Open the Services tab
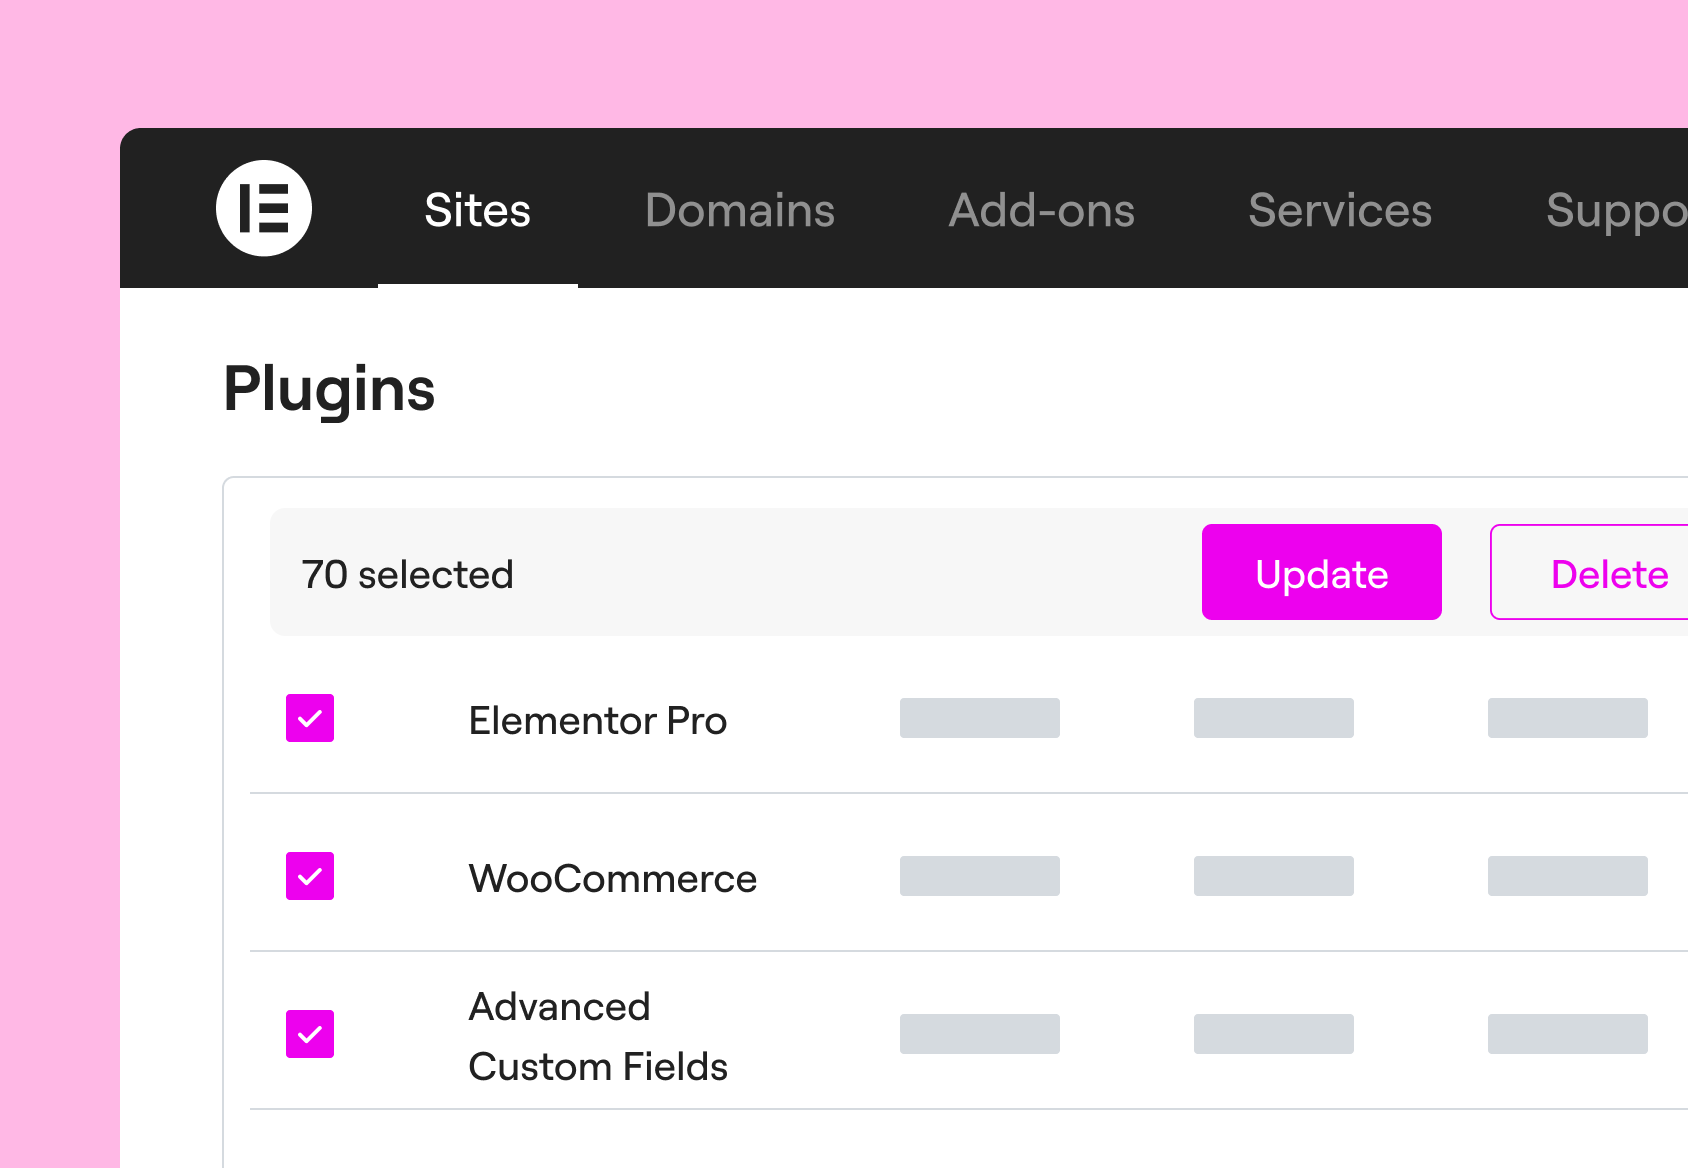Screen dimensions: 1688x1168 click(1340, 210)
